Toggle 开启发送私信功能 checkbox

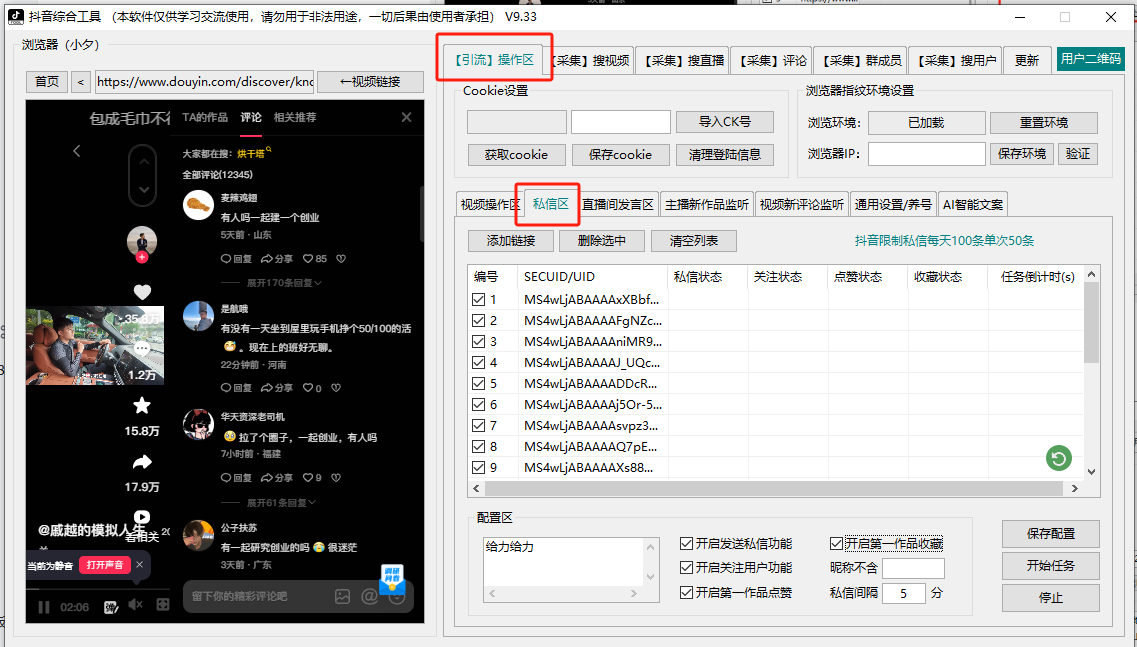click(686, 544)
